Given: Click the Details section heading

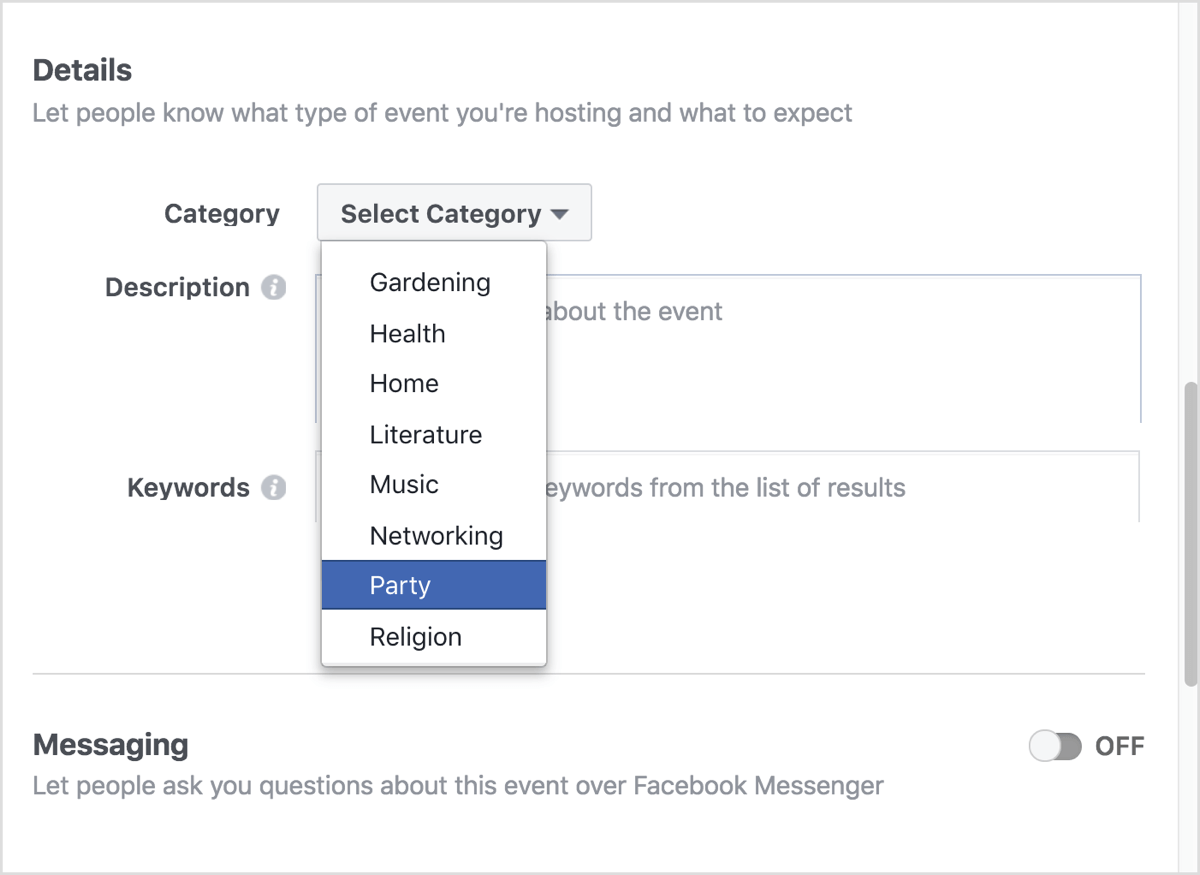Looking at the screenshot, I should pyautogui.click(x=82, y=70).
